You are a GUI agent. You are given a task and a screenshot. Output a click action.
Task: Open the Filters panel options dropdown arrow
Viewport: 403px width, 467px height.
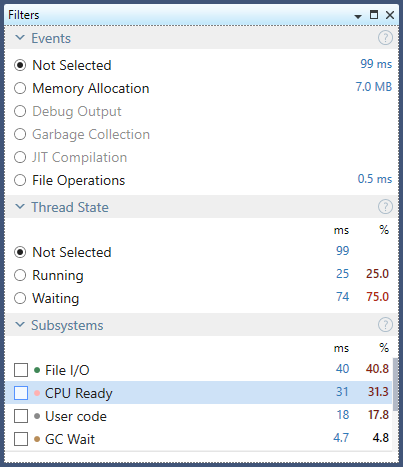pyautogui.click(x=358, y=16)
